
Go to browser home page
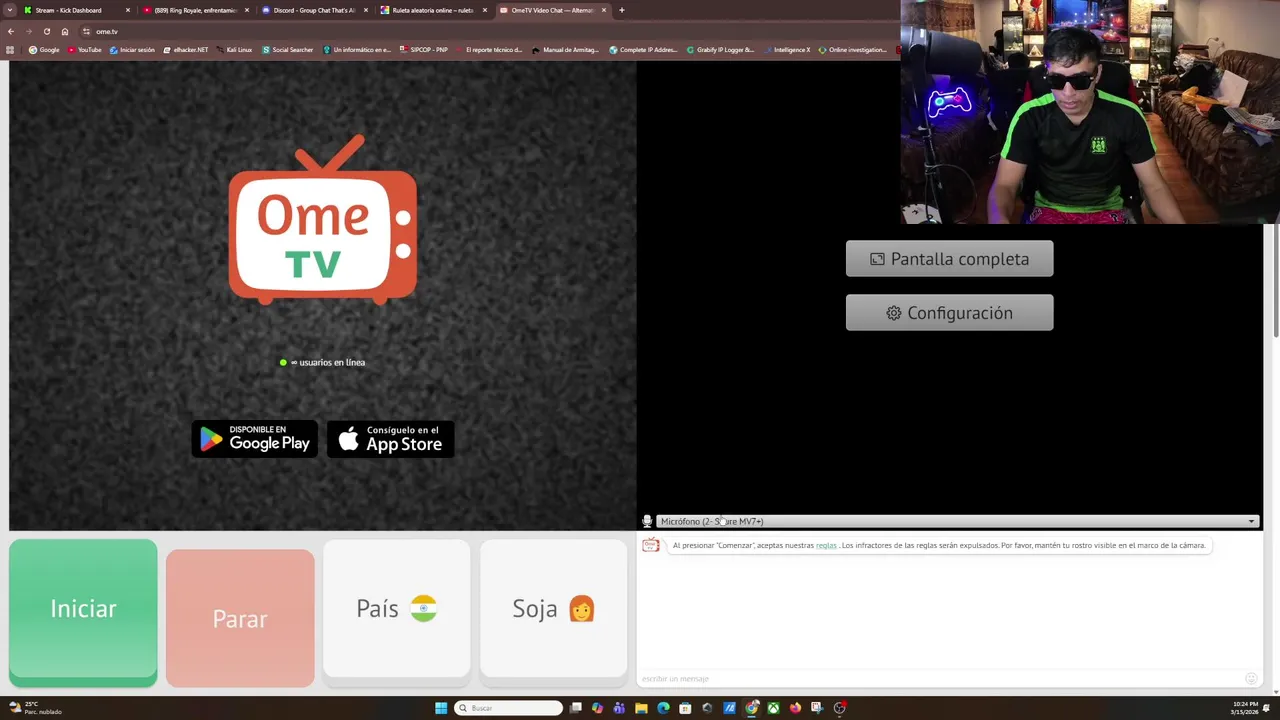[65, 31]
